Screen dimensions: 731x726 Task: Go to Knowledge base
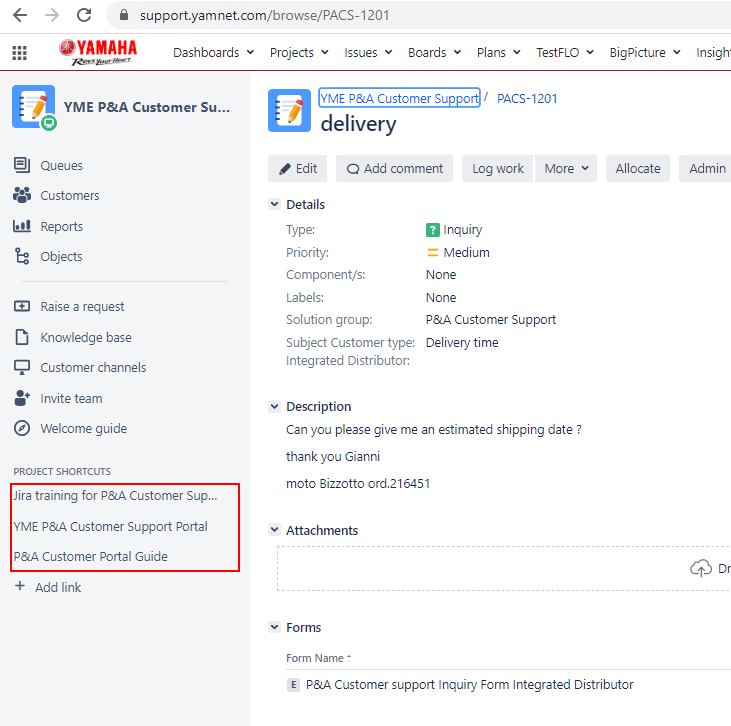(x=86, y=337)
